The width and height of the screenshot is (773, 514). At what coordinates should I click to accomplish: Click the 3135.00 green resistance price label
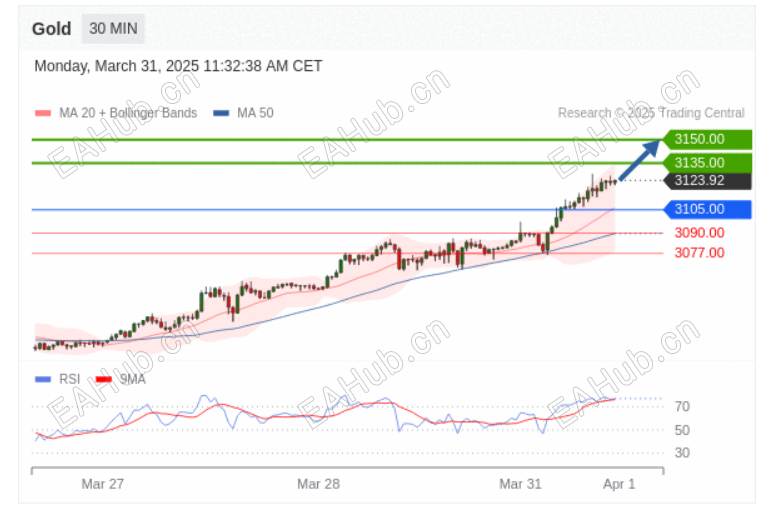pyautogui.click(x=707, y=163)
